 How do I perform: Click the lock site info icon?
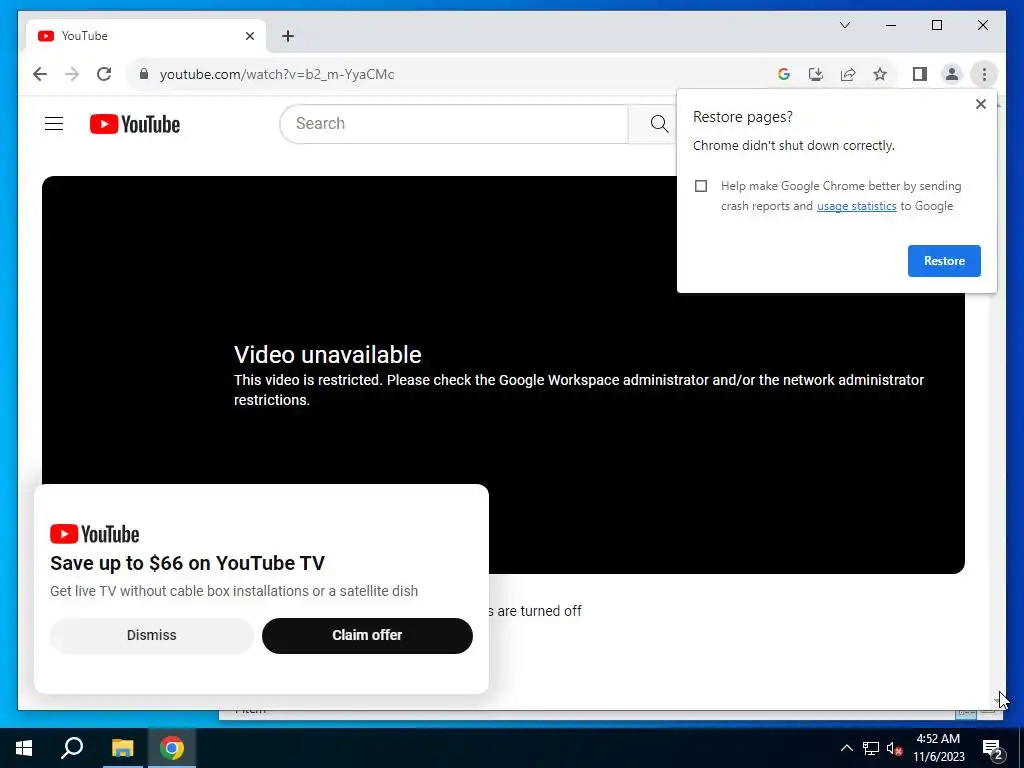(144, 74)
